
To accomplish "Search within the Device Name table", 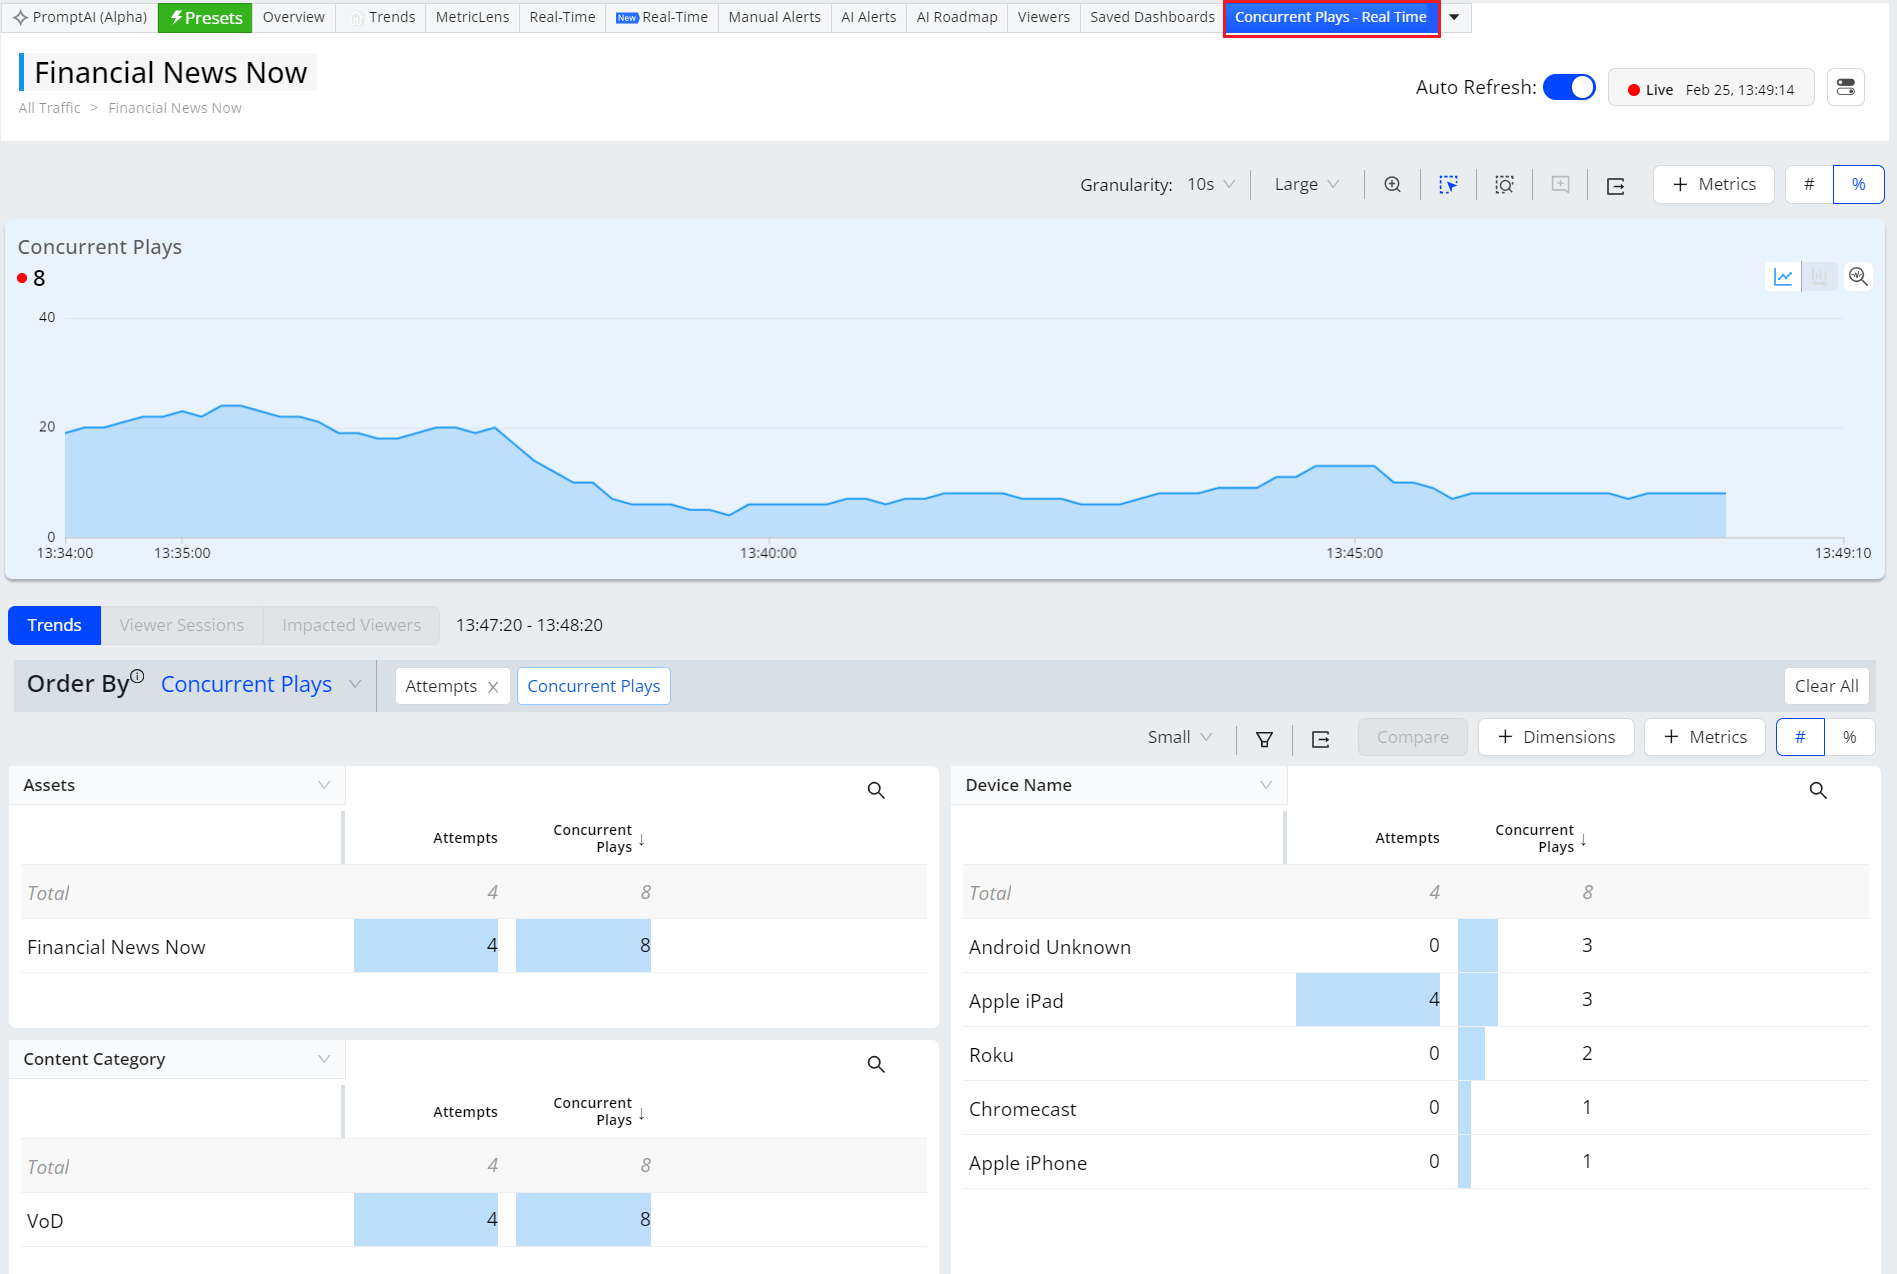I will coord(1818,791).
